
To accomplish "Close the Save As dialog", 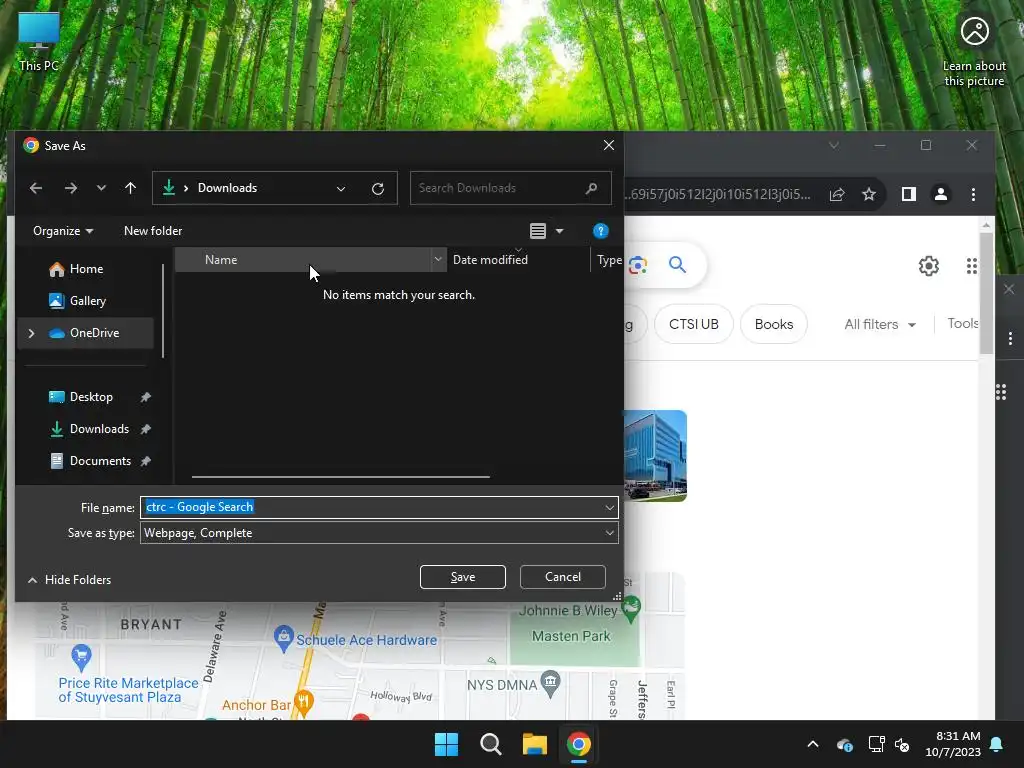I will pos(609,146).
